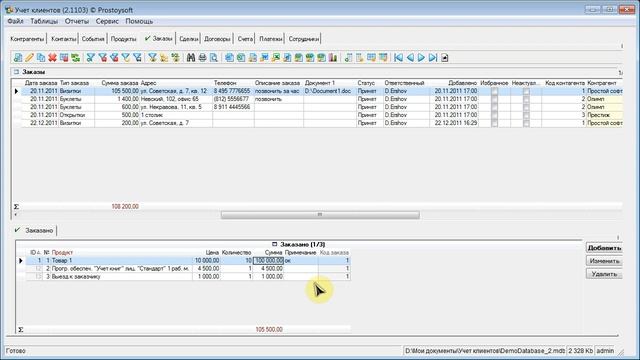640x360 pixels.
Task: Click the add new record icon
Action: pos(18,58)
